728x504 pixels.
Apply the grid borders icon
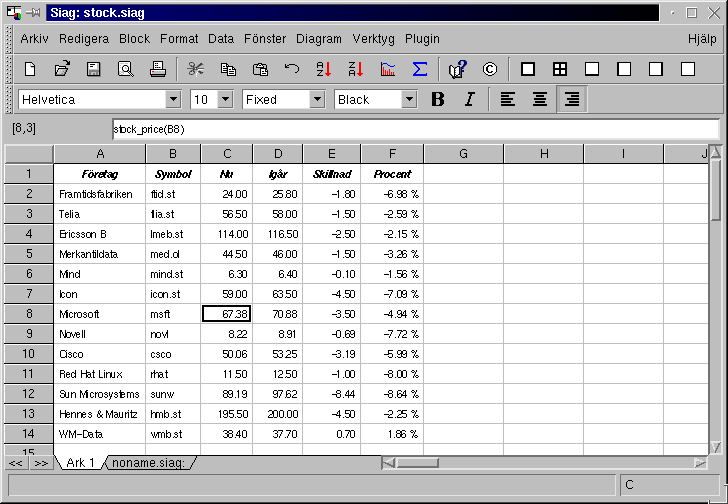[x=560, y=69]
